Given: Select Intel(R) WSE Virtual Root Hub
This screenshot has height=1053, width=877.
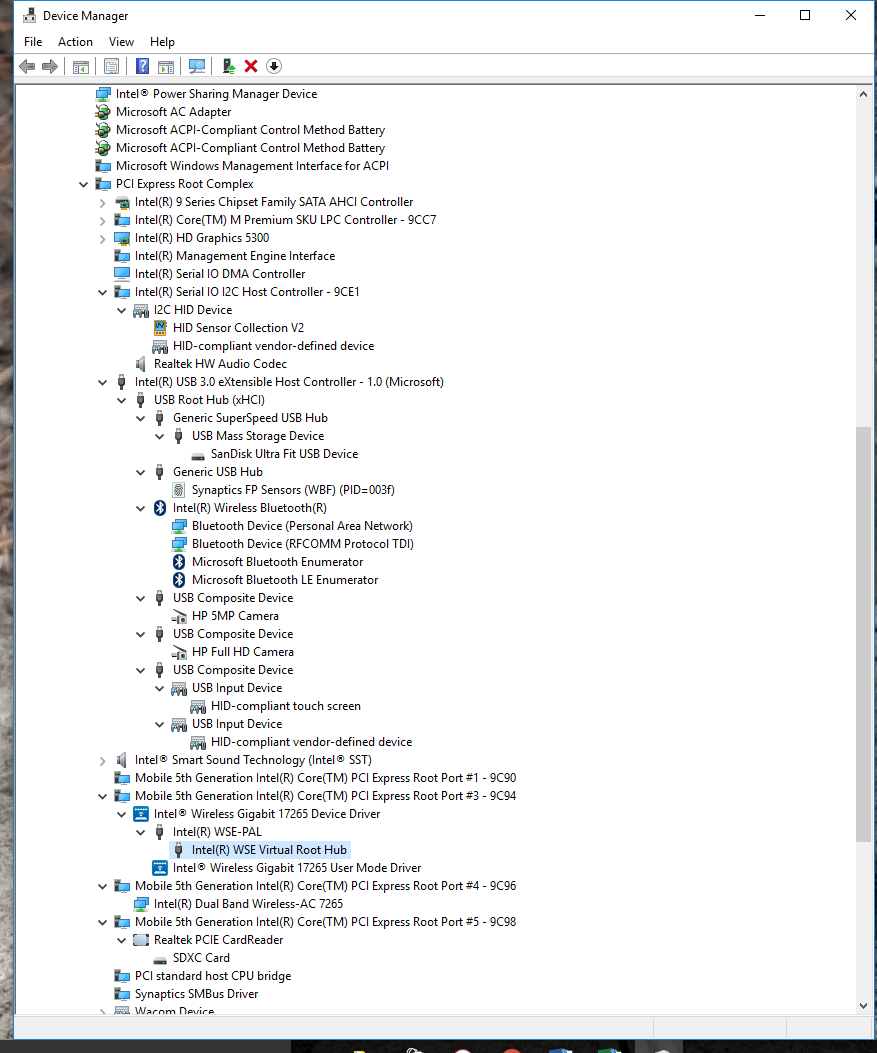Looking at the screenshot, I should coord(269,850).
